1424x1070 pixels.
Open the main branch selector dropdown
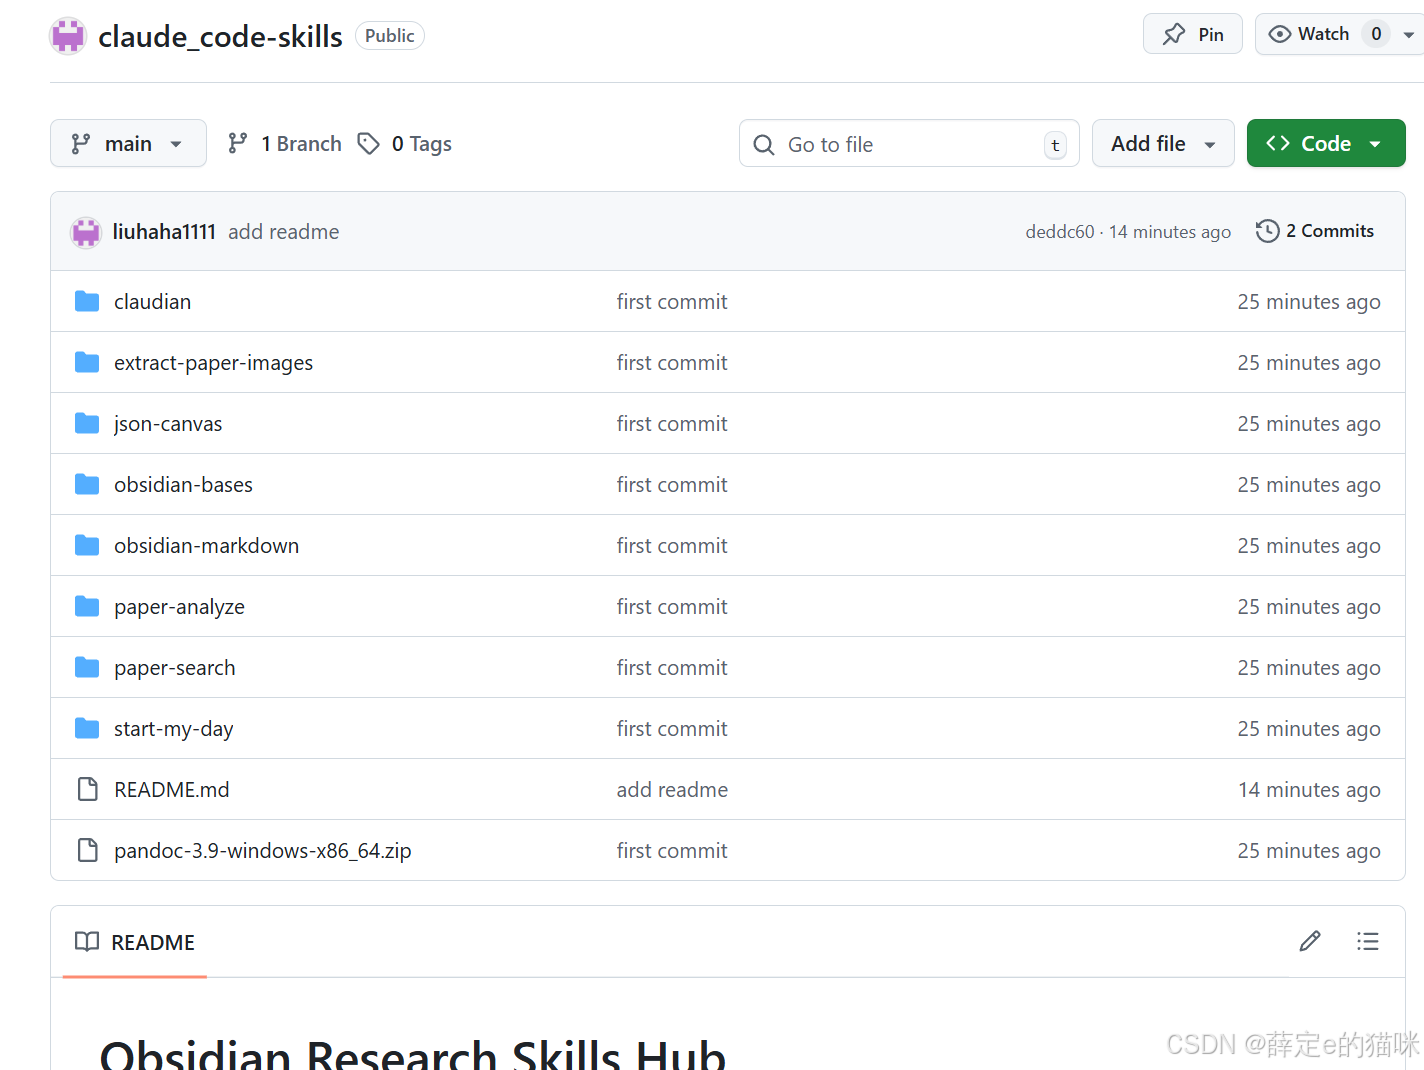128,143
